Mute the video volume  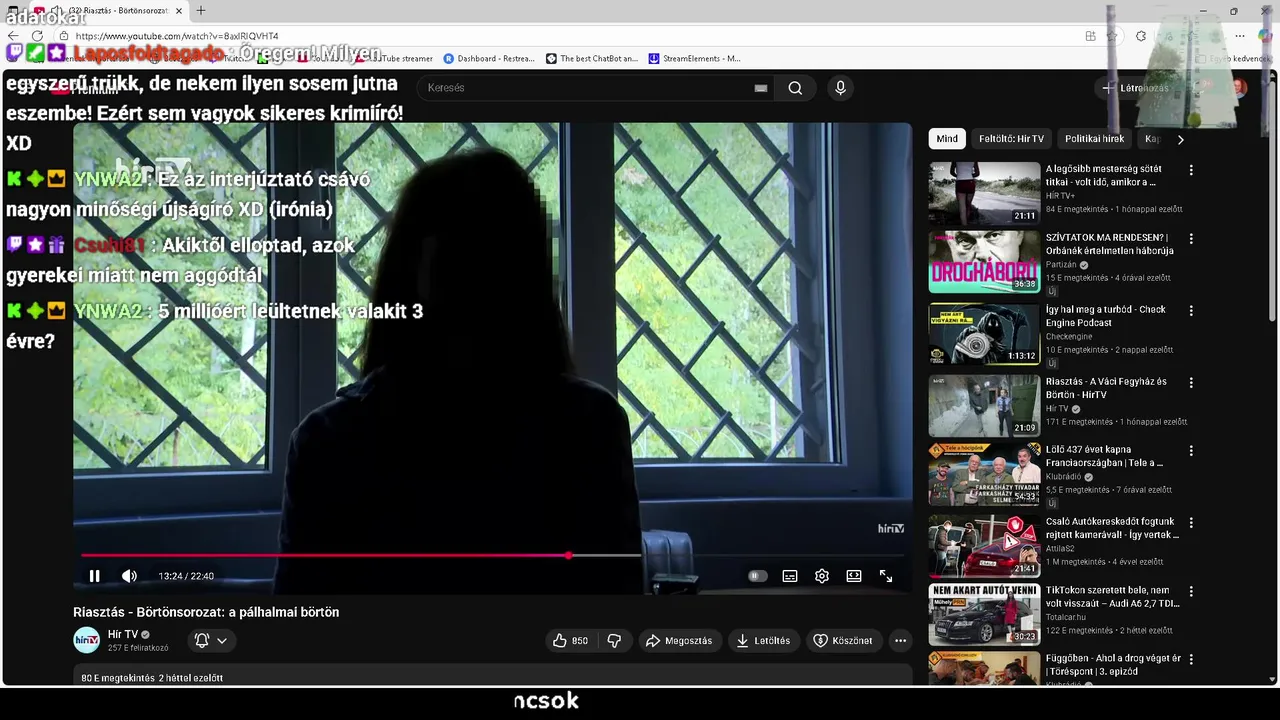129,576
